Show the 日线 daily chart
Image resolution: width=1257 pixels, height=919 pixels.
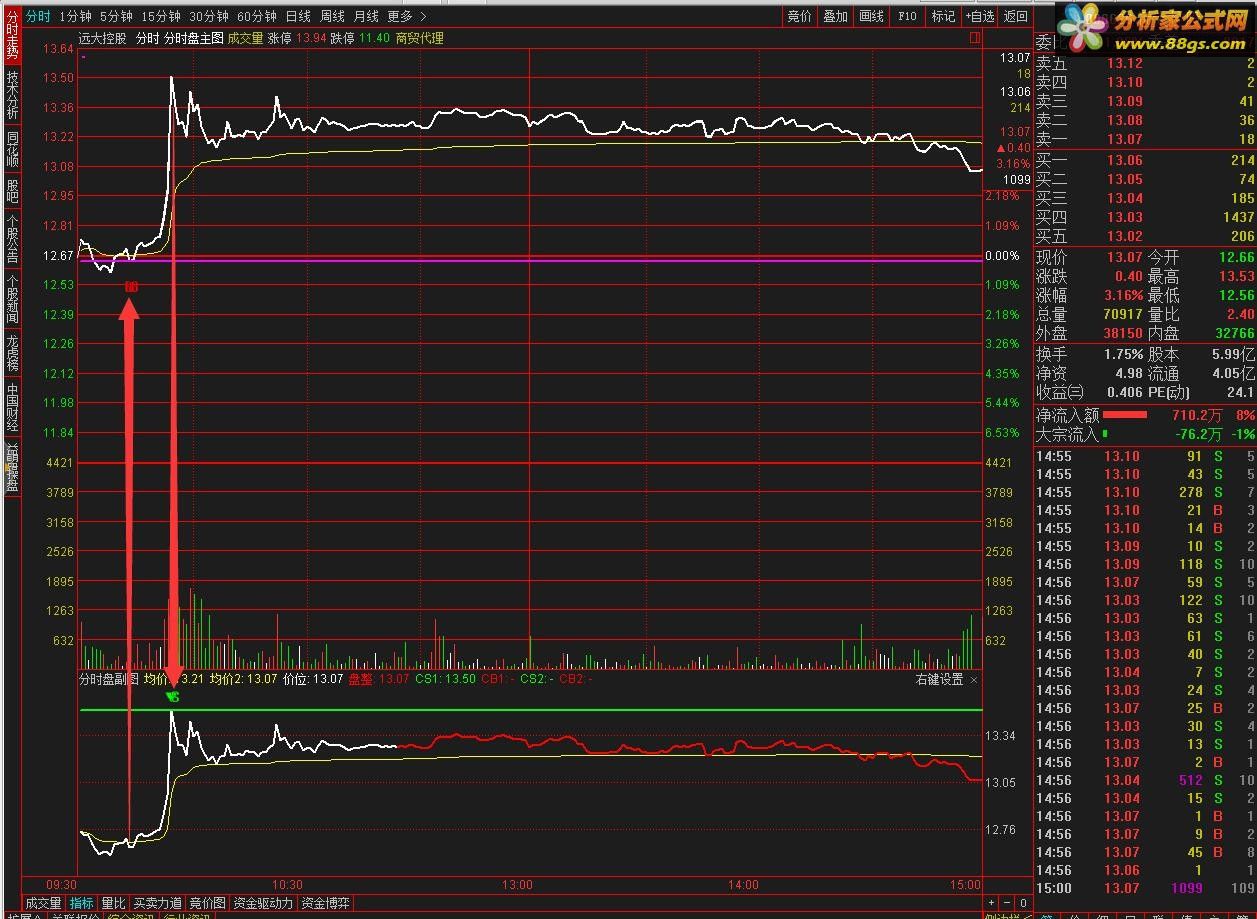[298, 16]
